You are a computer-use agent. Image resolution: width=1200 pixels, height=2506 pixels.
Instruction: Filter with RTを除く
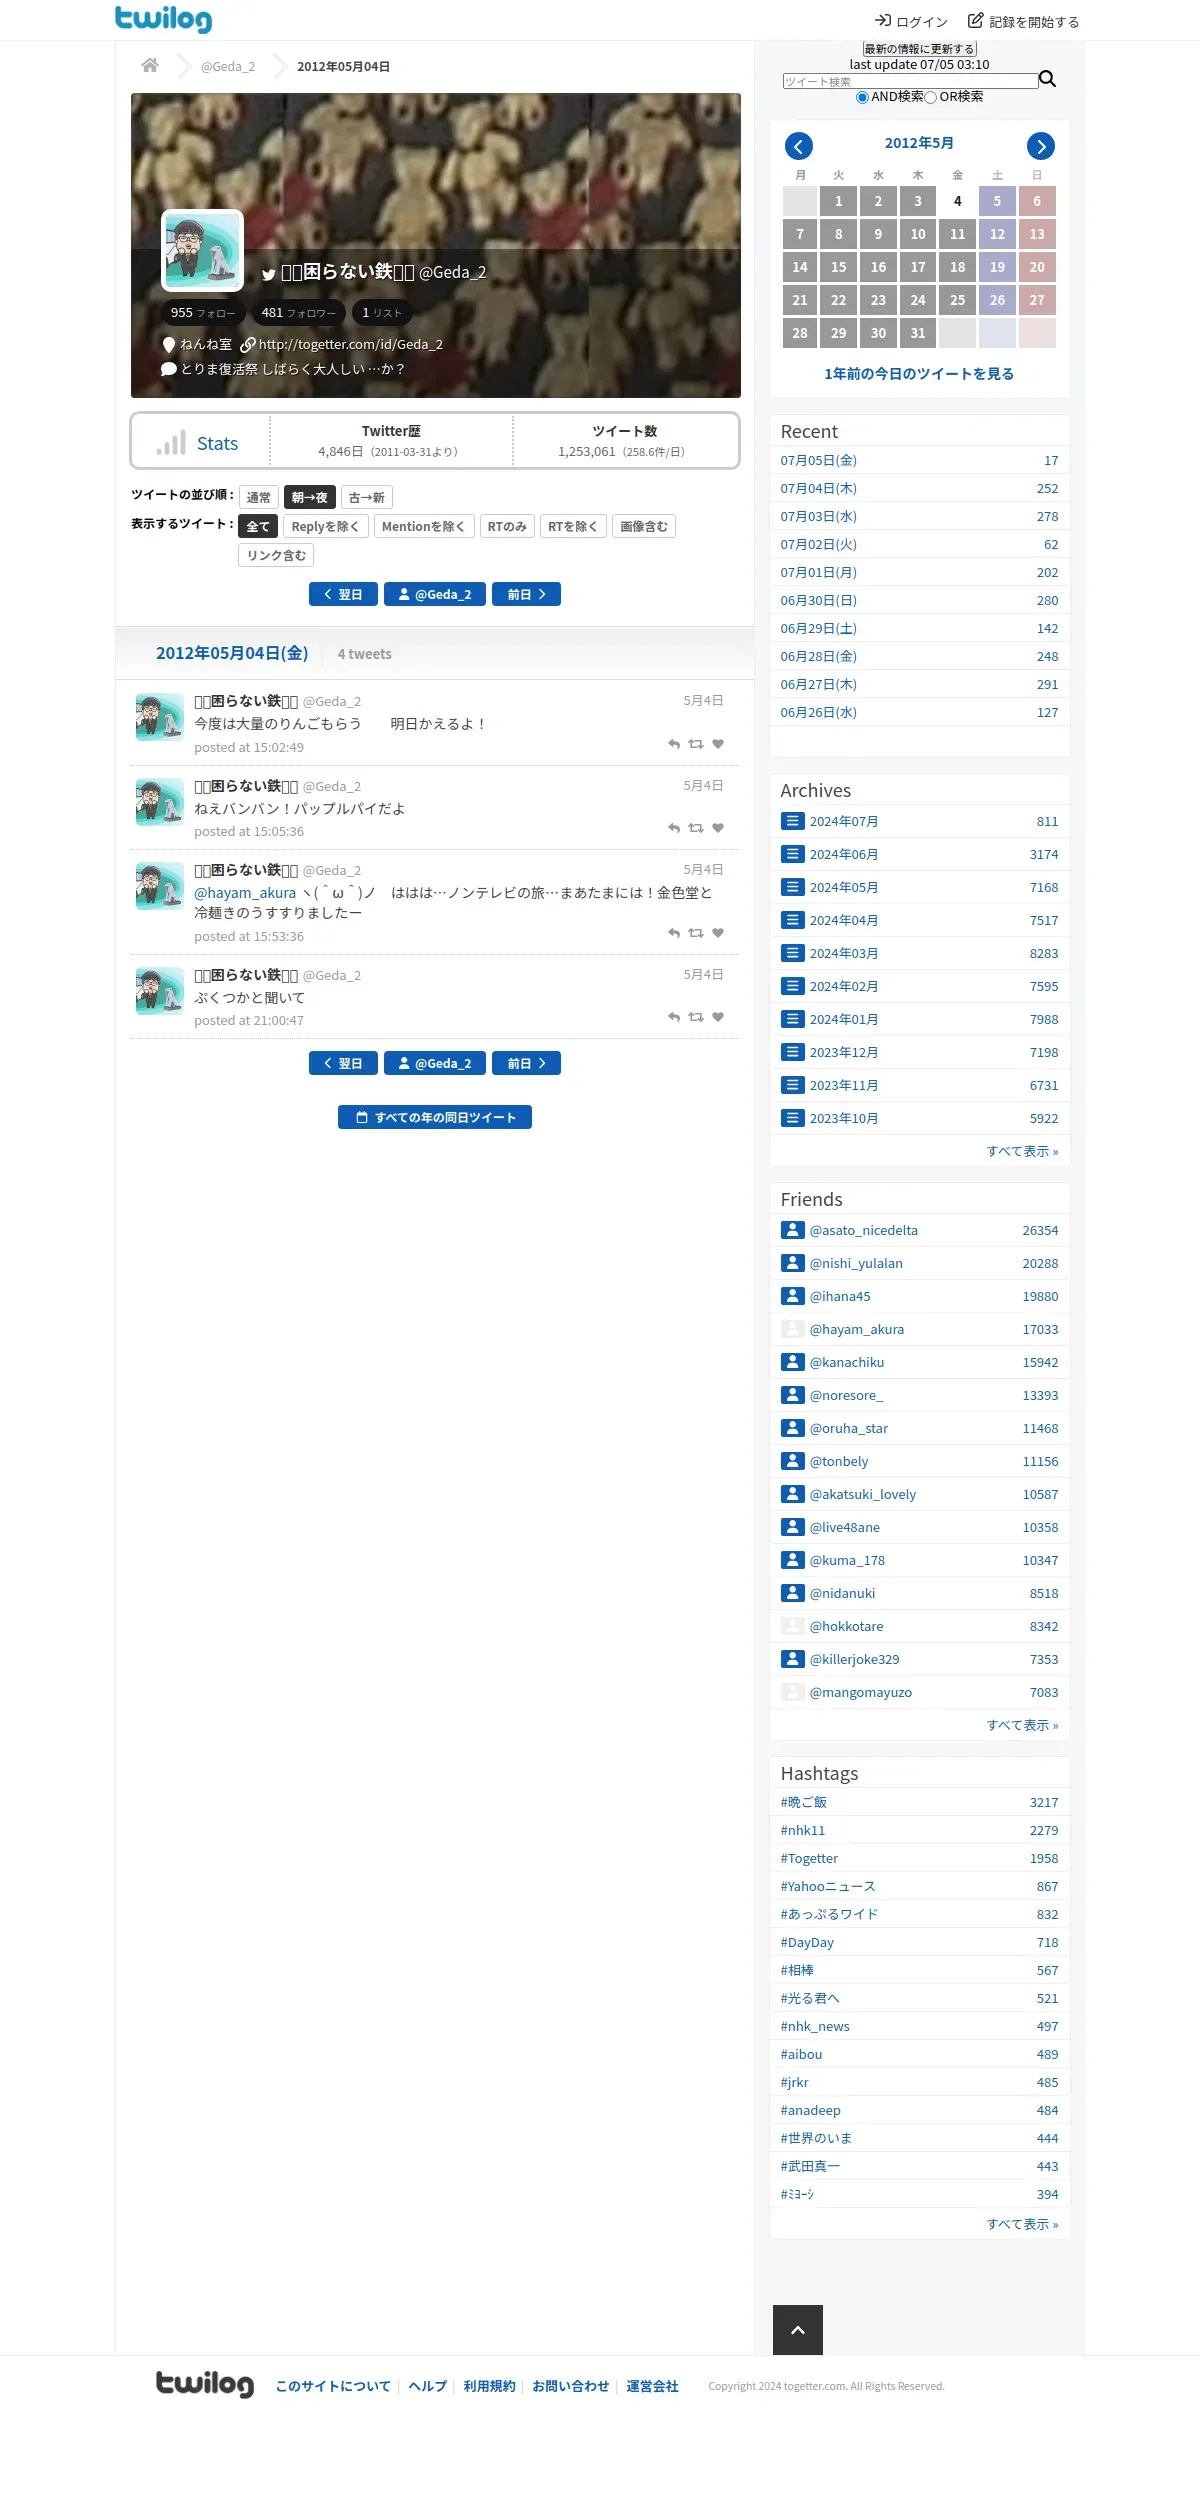(x=573, y=526)
